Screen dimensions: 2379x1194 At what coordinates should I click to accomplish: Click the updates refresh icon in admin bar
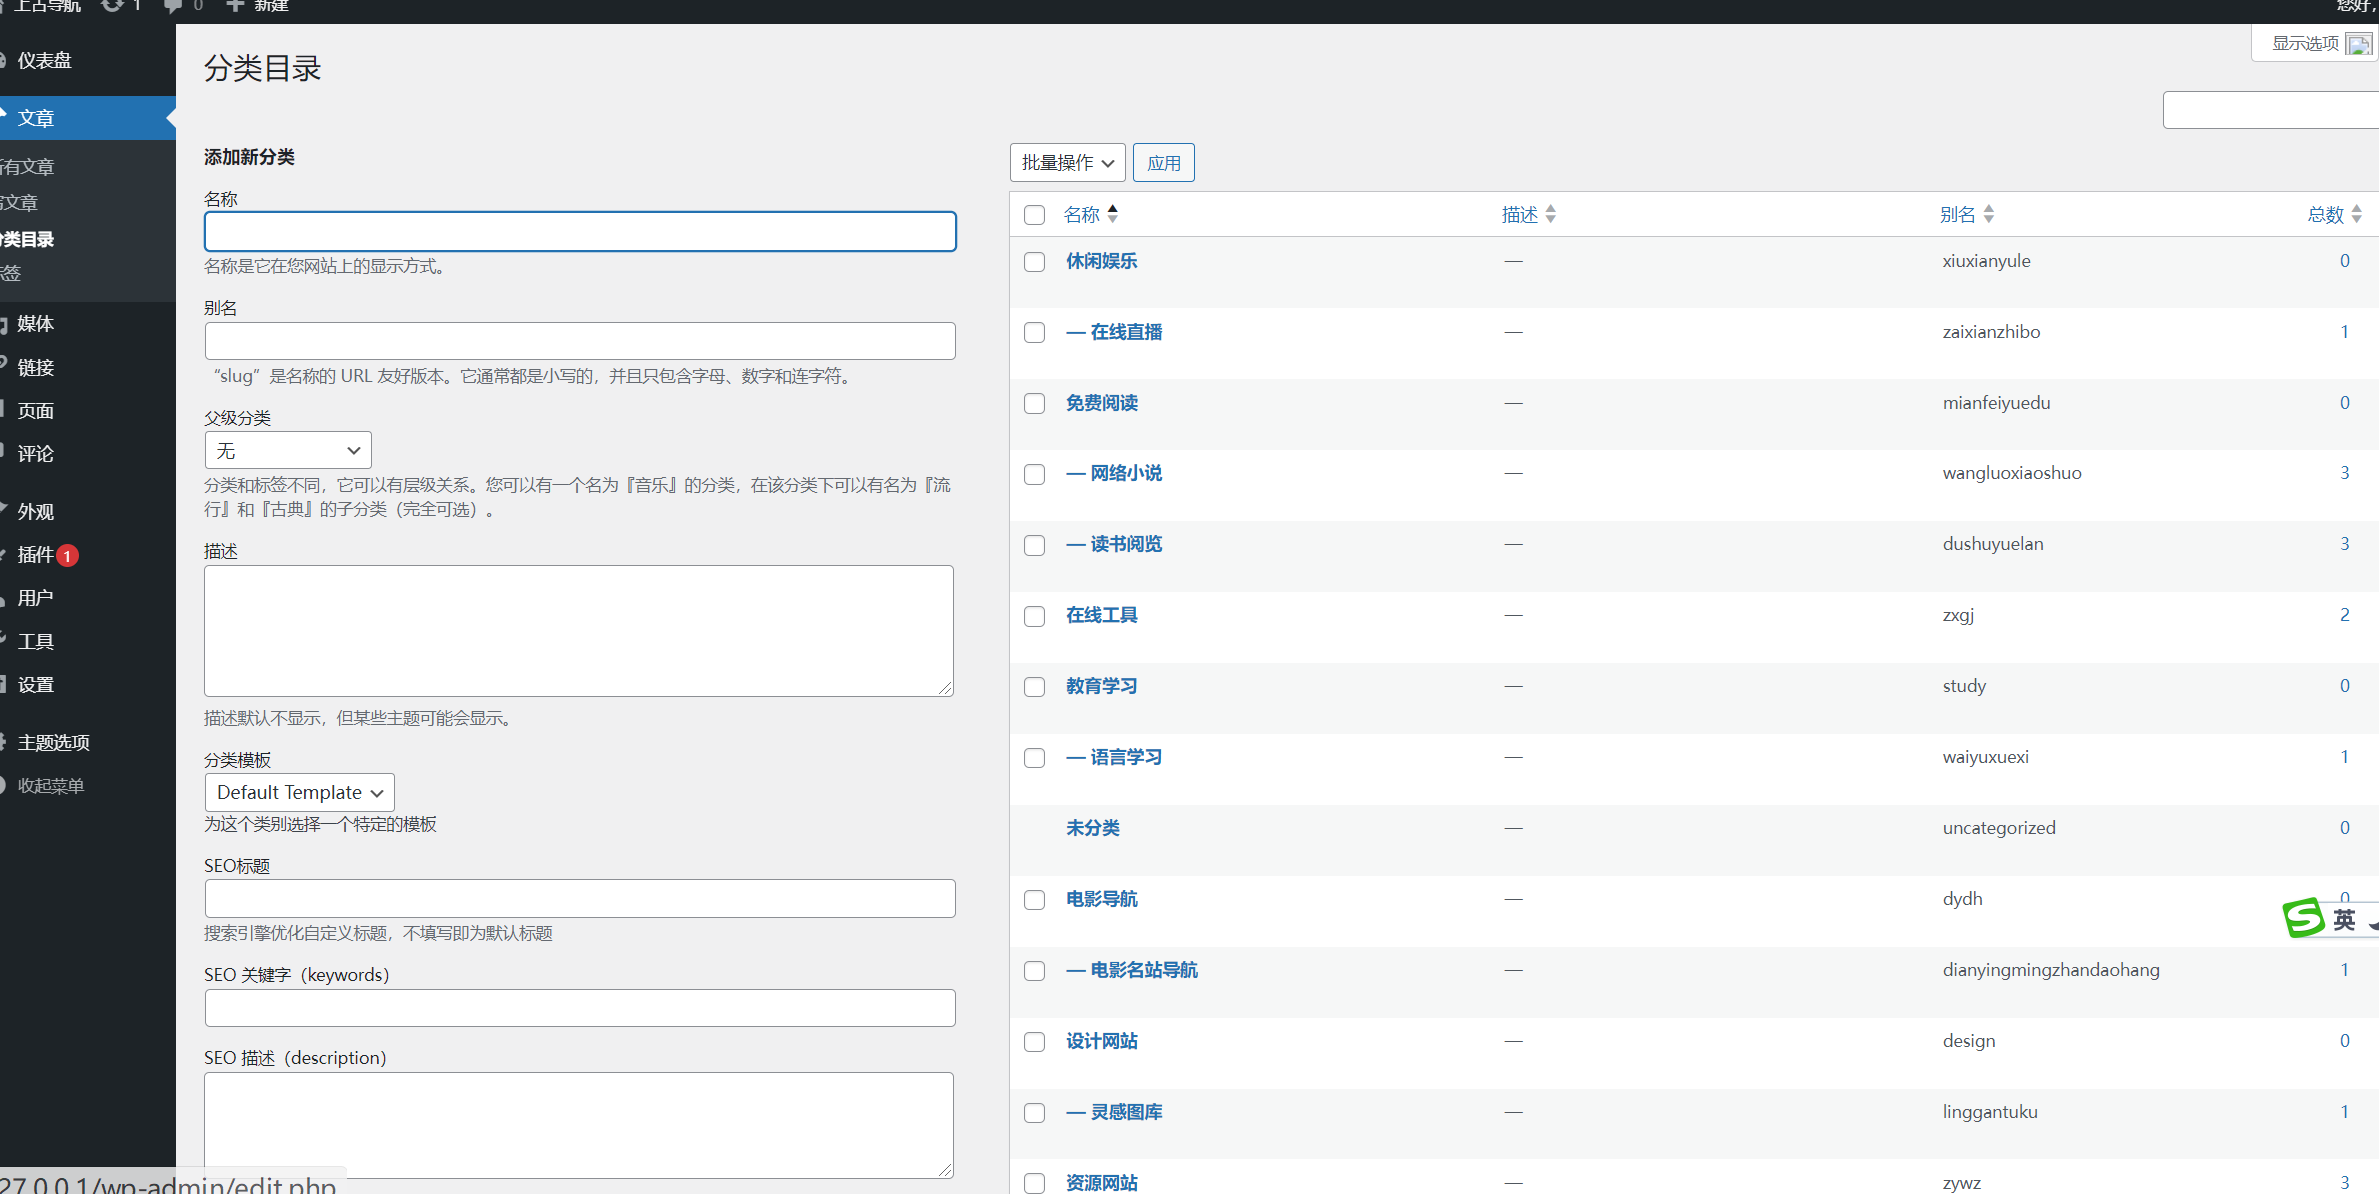(x=110, y=5)
